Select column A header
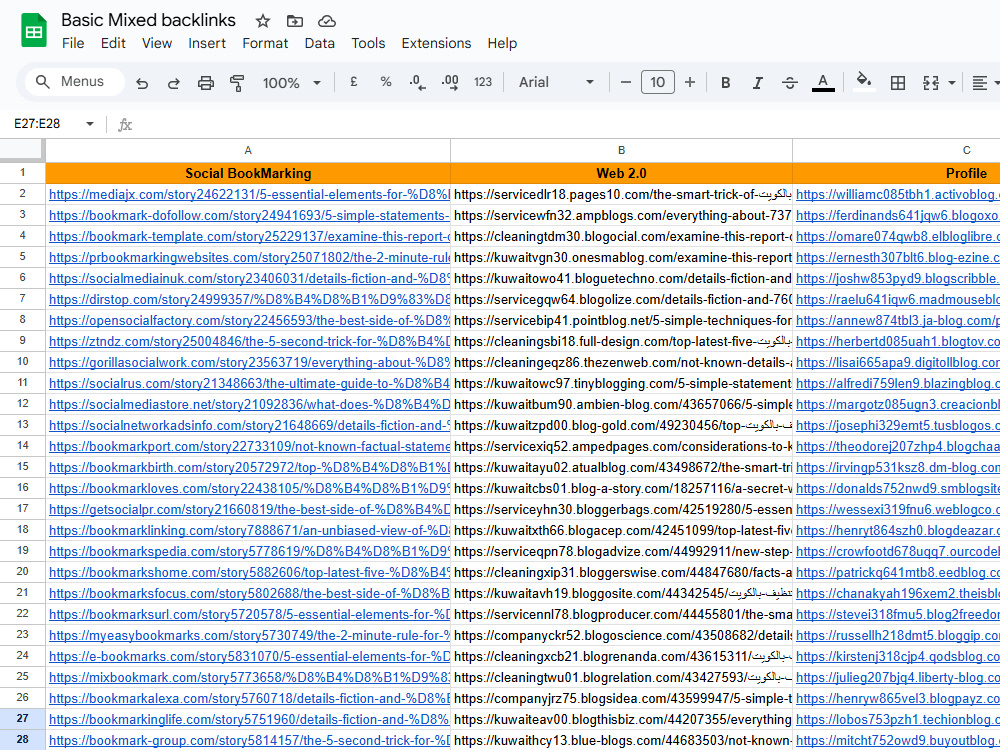 [248, 151]
